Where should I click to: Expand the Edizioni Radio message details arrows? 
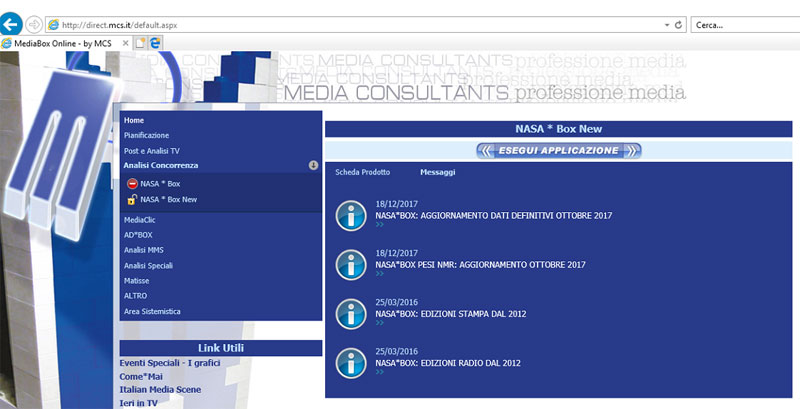(380, 372)
